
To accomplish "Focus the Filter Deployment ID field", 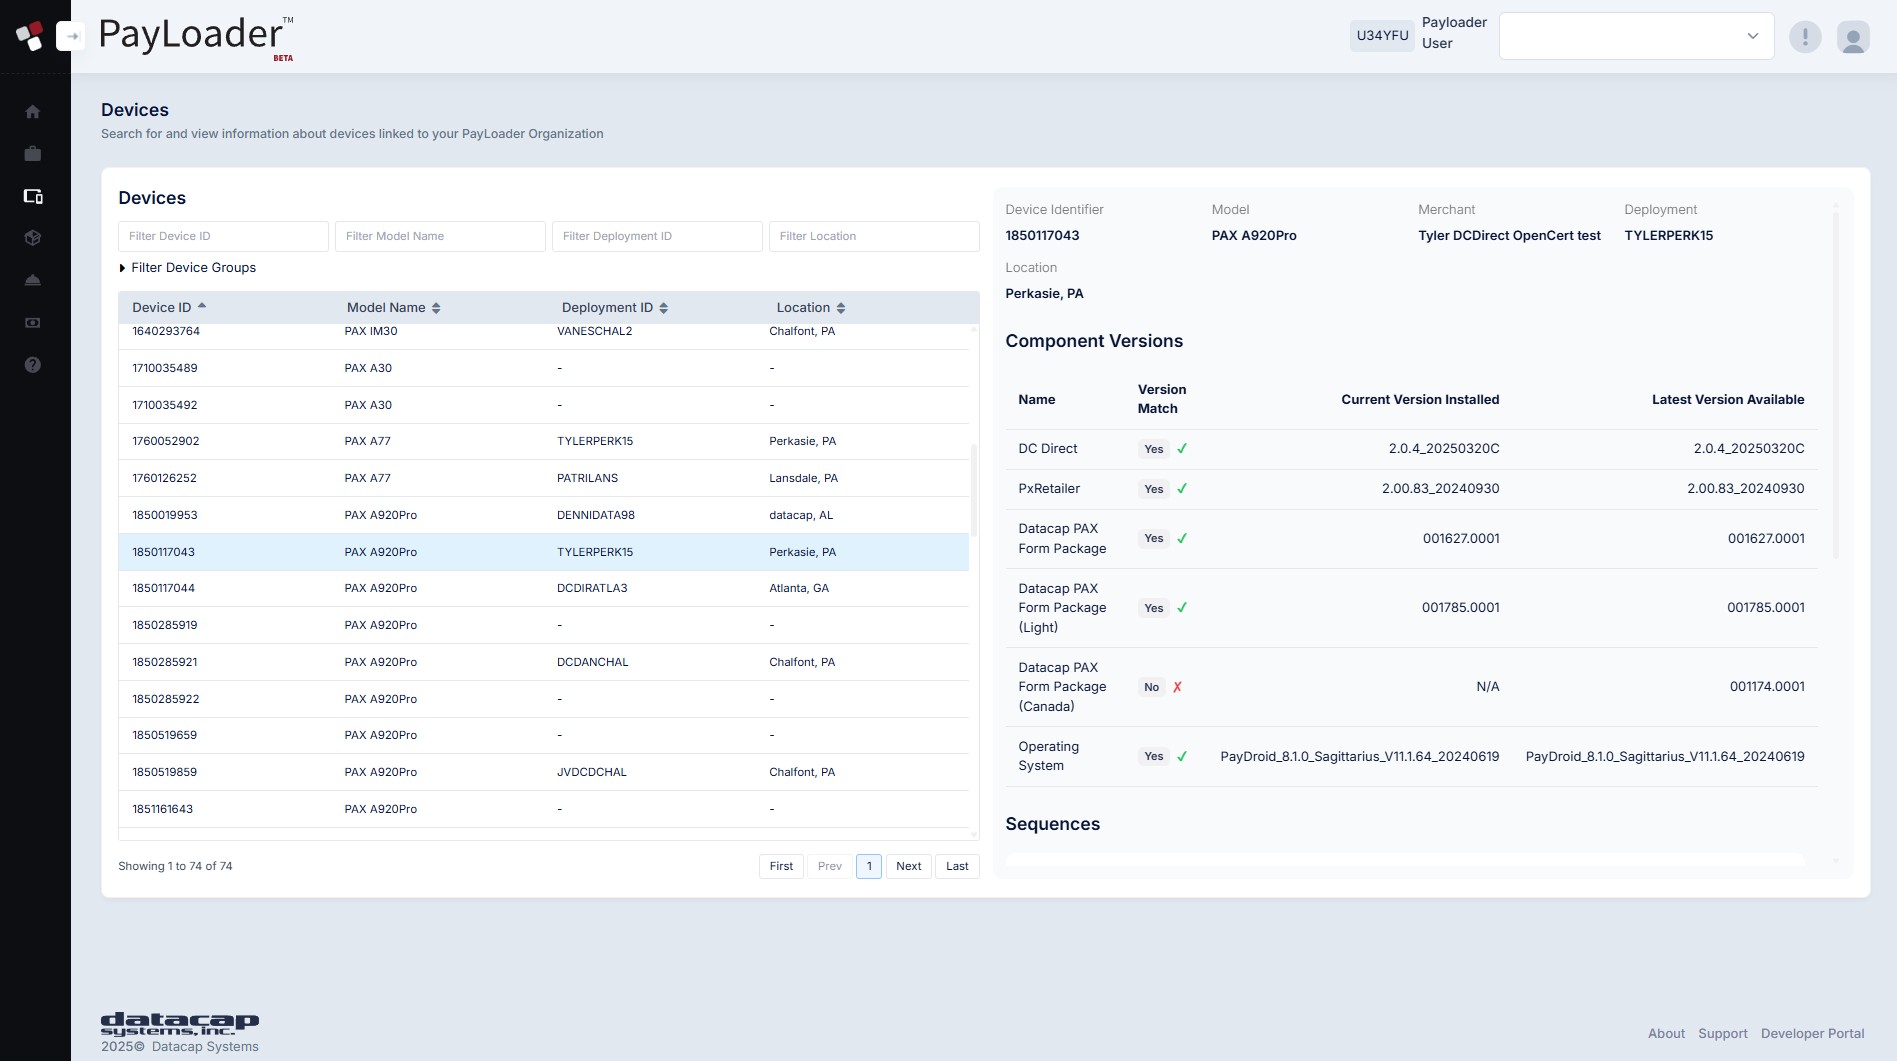I will (x=657, y=236).
